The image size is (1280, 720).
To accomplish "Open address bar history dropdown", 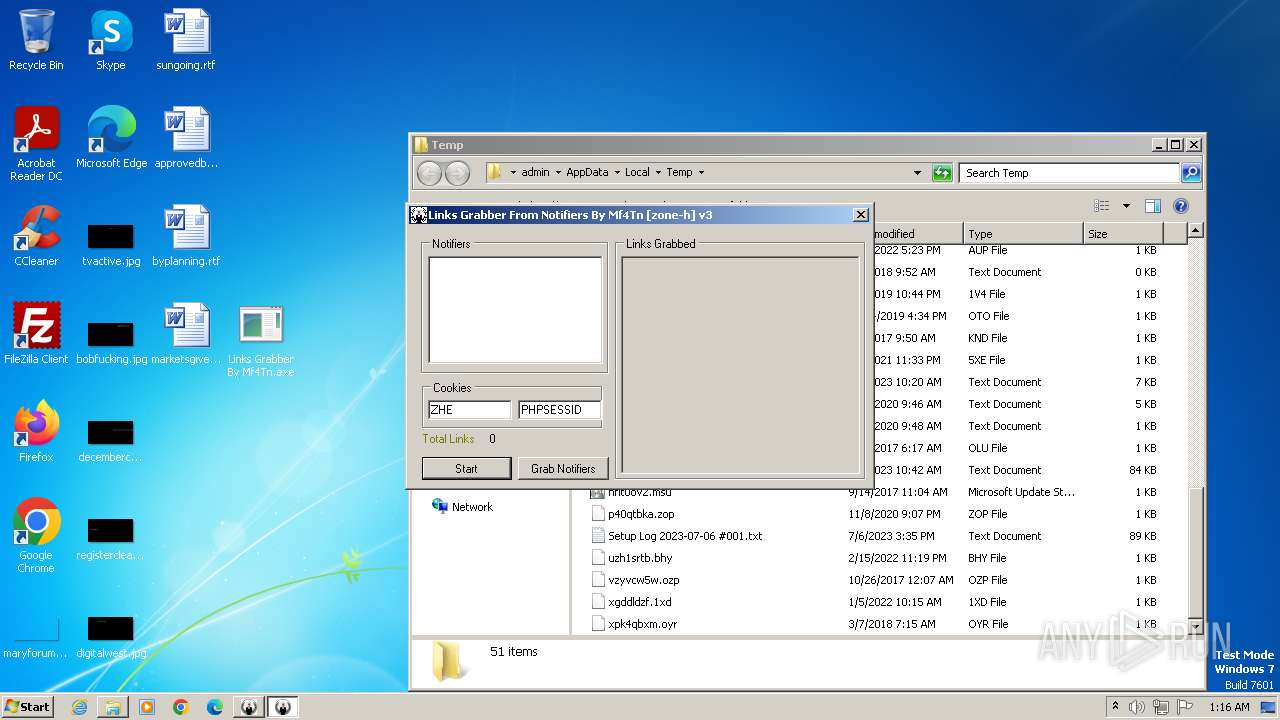I will coord(917,173).
